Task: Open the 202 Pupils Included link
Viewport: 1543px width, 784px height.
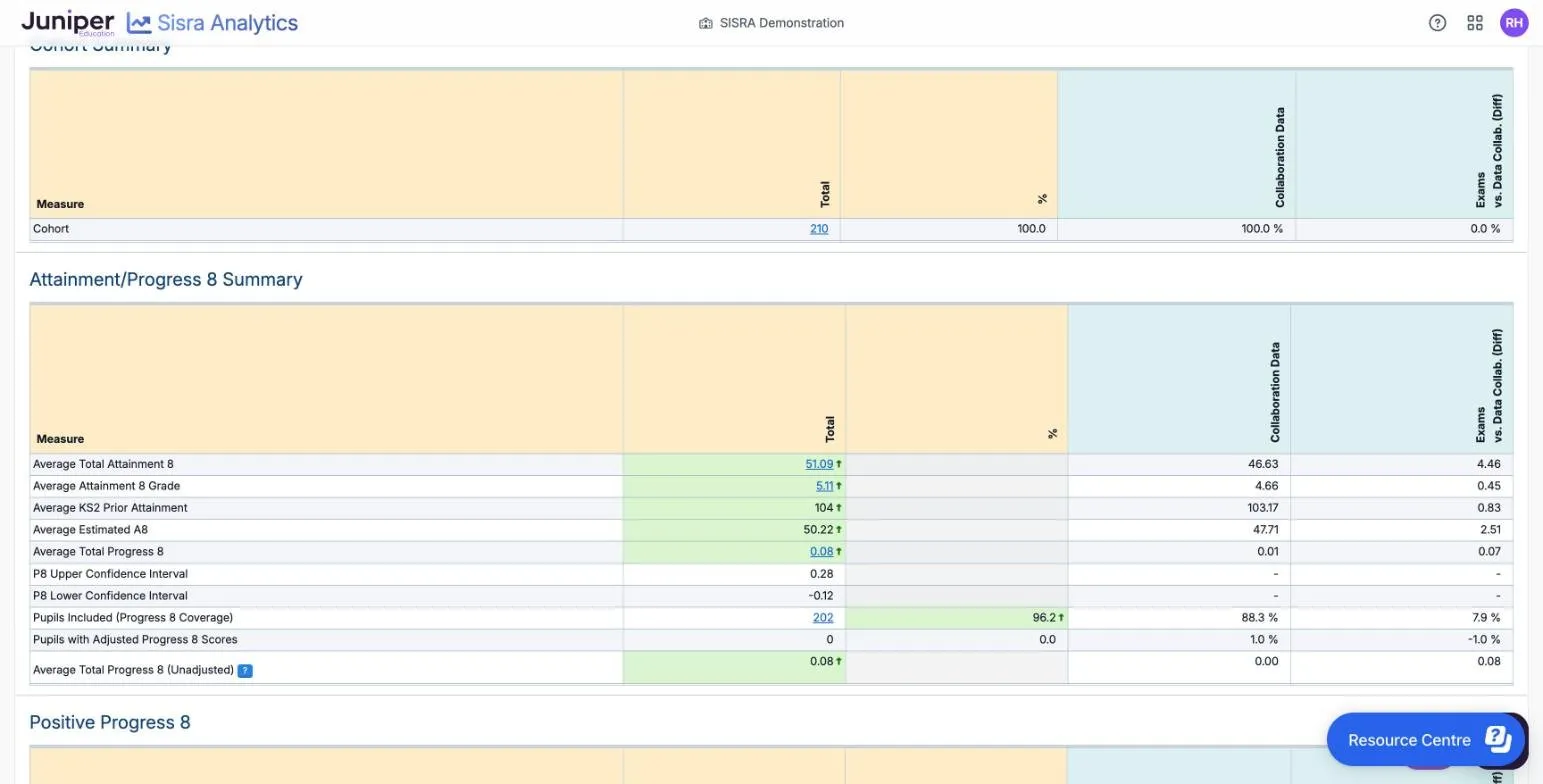Action: coord(823,618)
